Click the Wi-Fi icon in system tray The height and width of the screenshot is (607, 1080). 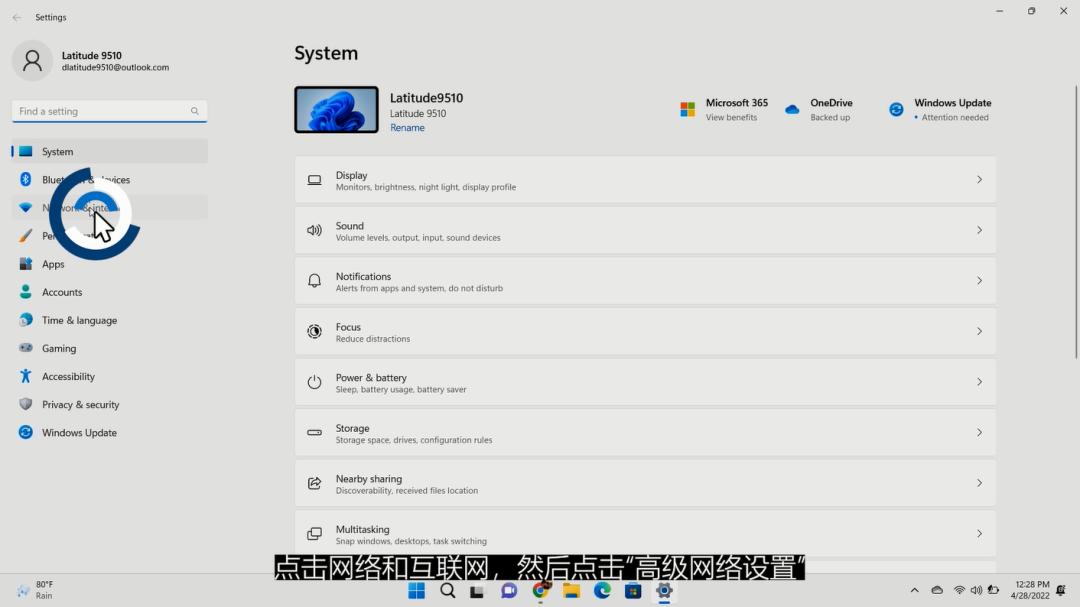point(959,590)
